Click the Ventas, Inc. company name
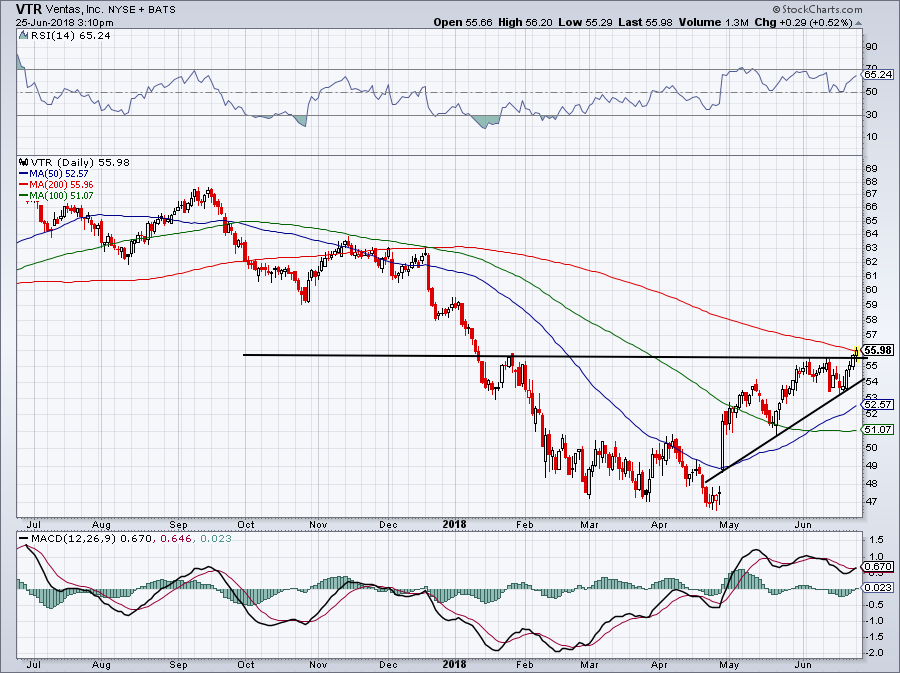Viewport: 900px width, 673px height. coord(75,10)
